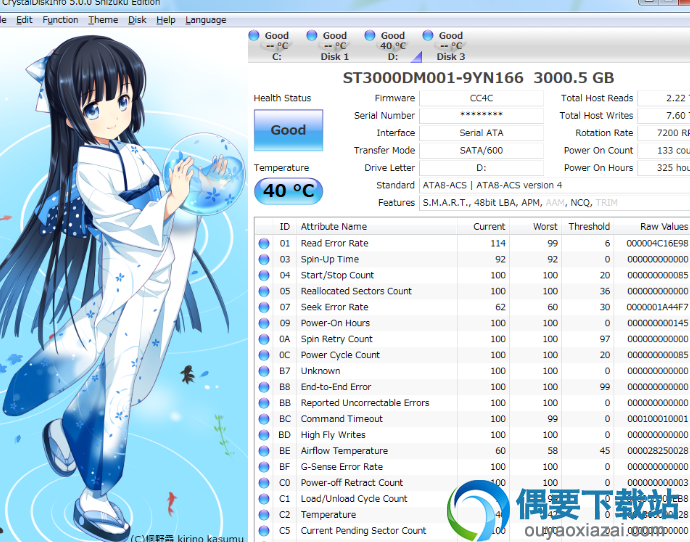Select the Disk 3 status orb
Viewport: 690px width, 542px height.
click(428, 35)
